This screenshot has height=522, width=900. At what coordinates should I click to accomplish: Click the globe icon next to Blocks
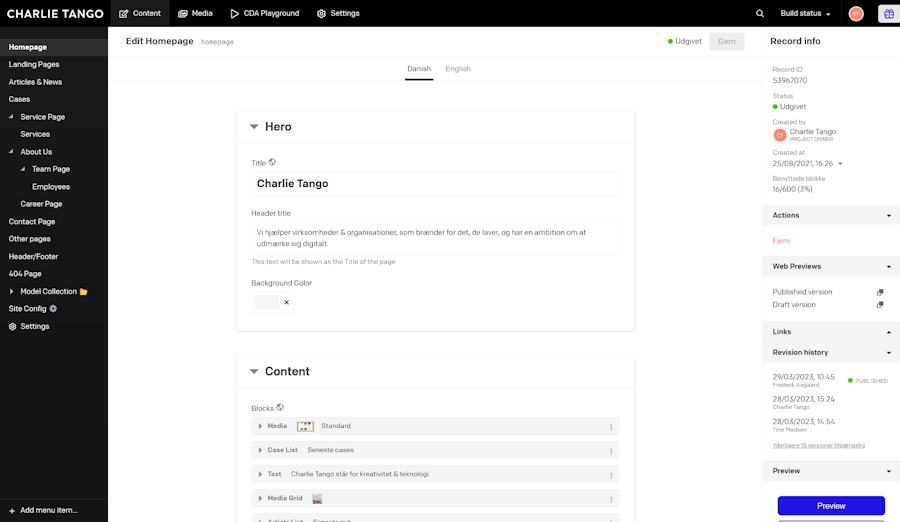tap(280, 408)
